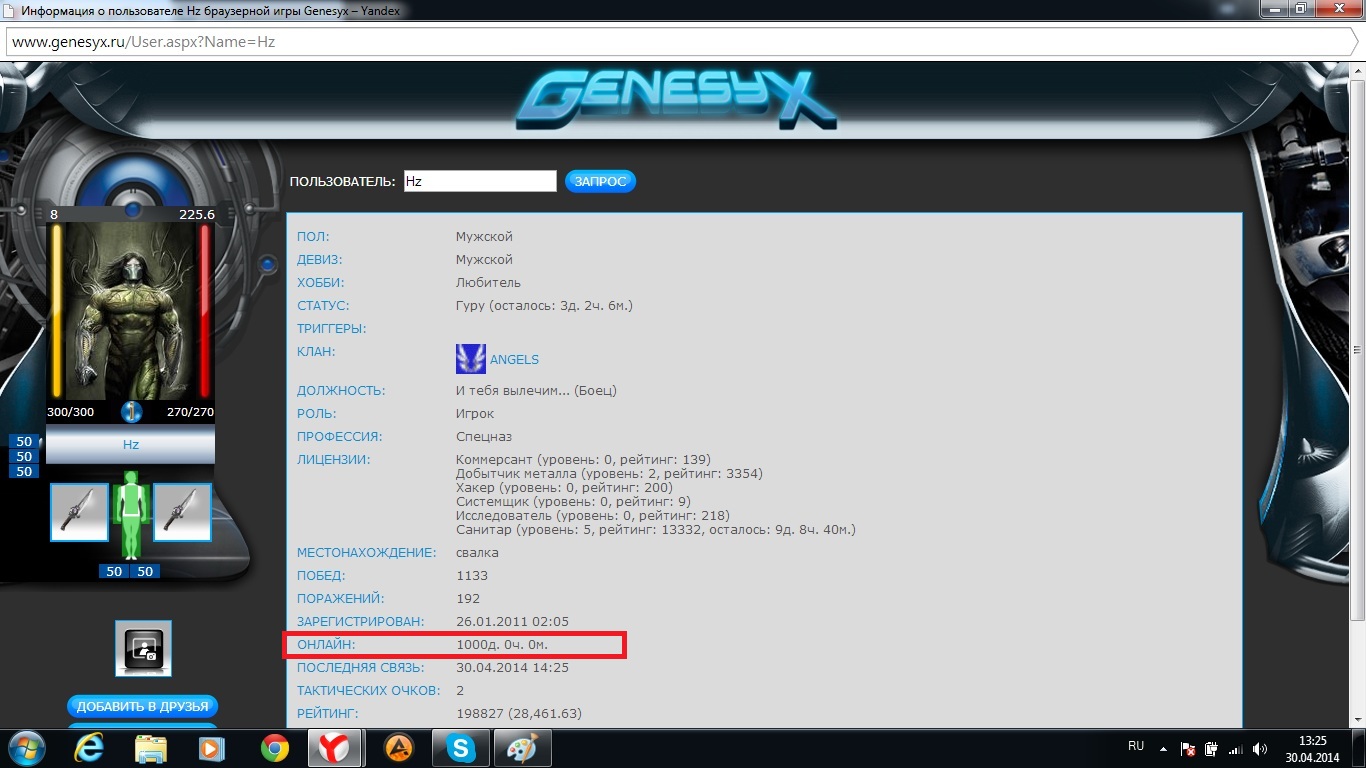The image size is (1366, 768).
Task: Click the ТРИГГЕРЫ label
Action: pyautogui.click(x=332, y=329)
